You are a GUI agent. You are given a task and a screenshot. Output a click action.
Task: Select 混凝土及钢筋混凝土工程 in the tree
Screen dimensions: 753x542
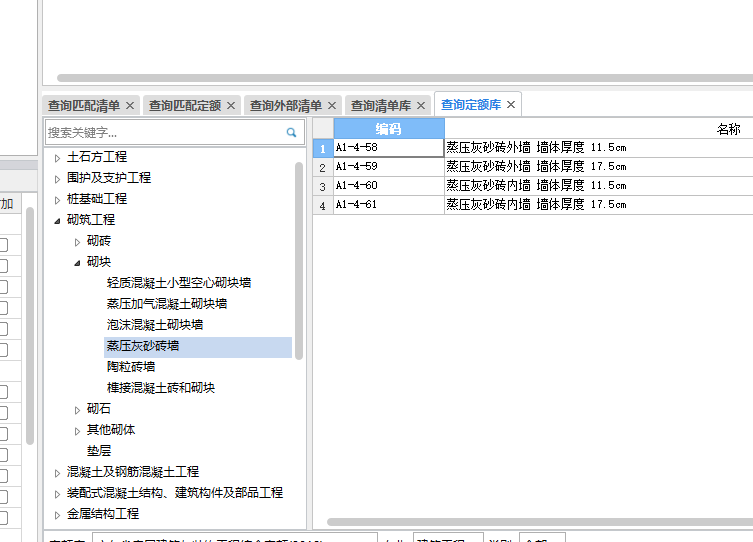click(x=133, y=472)
